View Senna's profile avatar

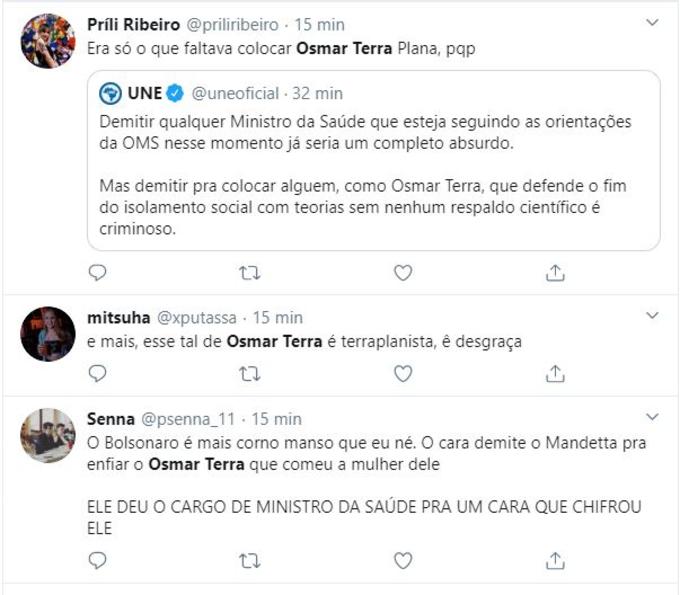(x=47, y=436)
